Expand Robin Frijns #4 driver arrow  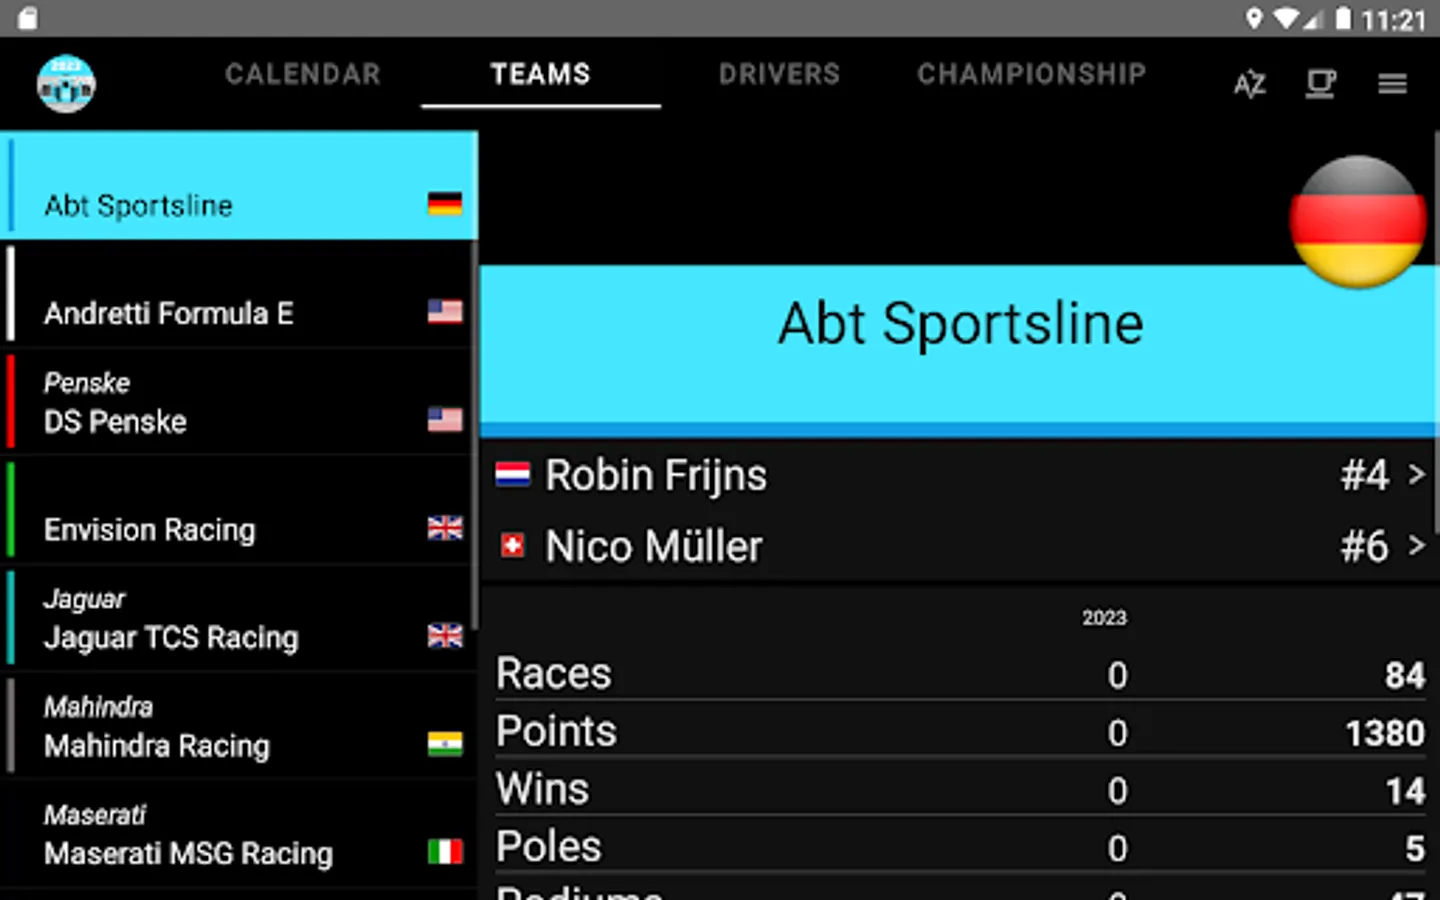coord(1416,474)
